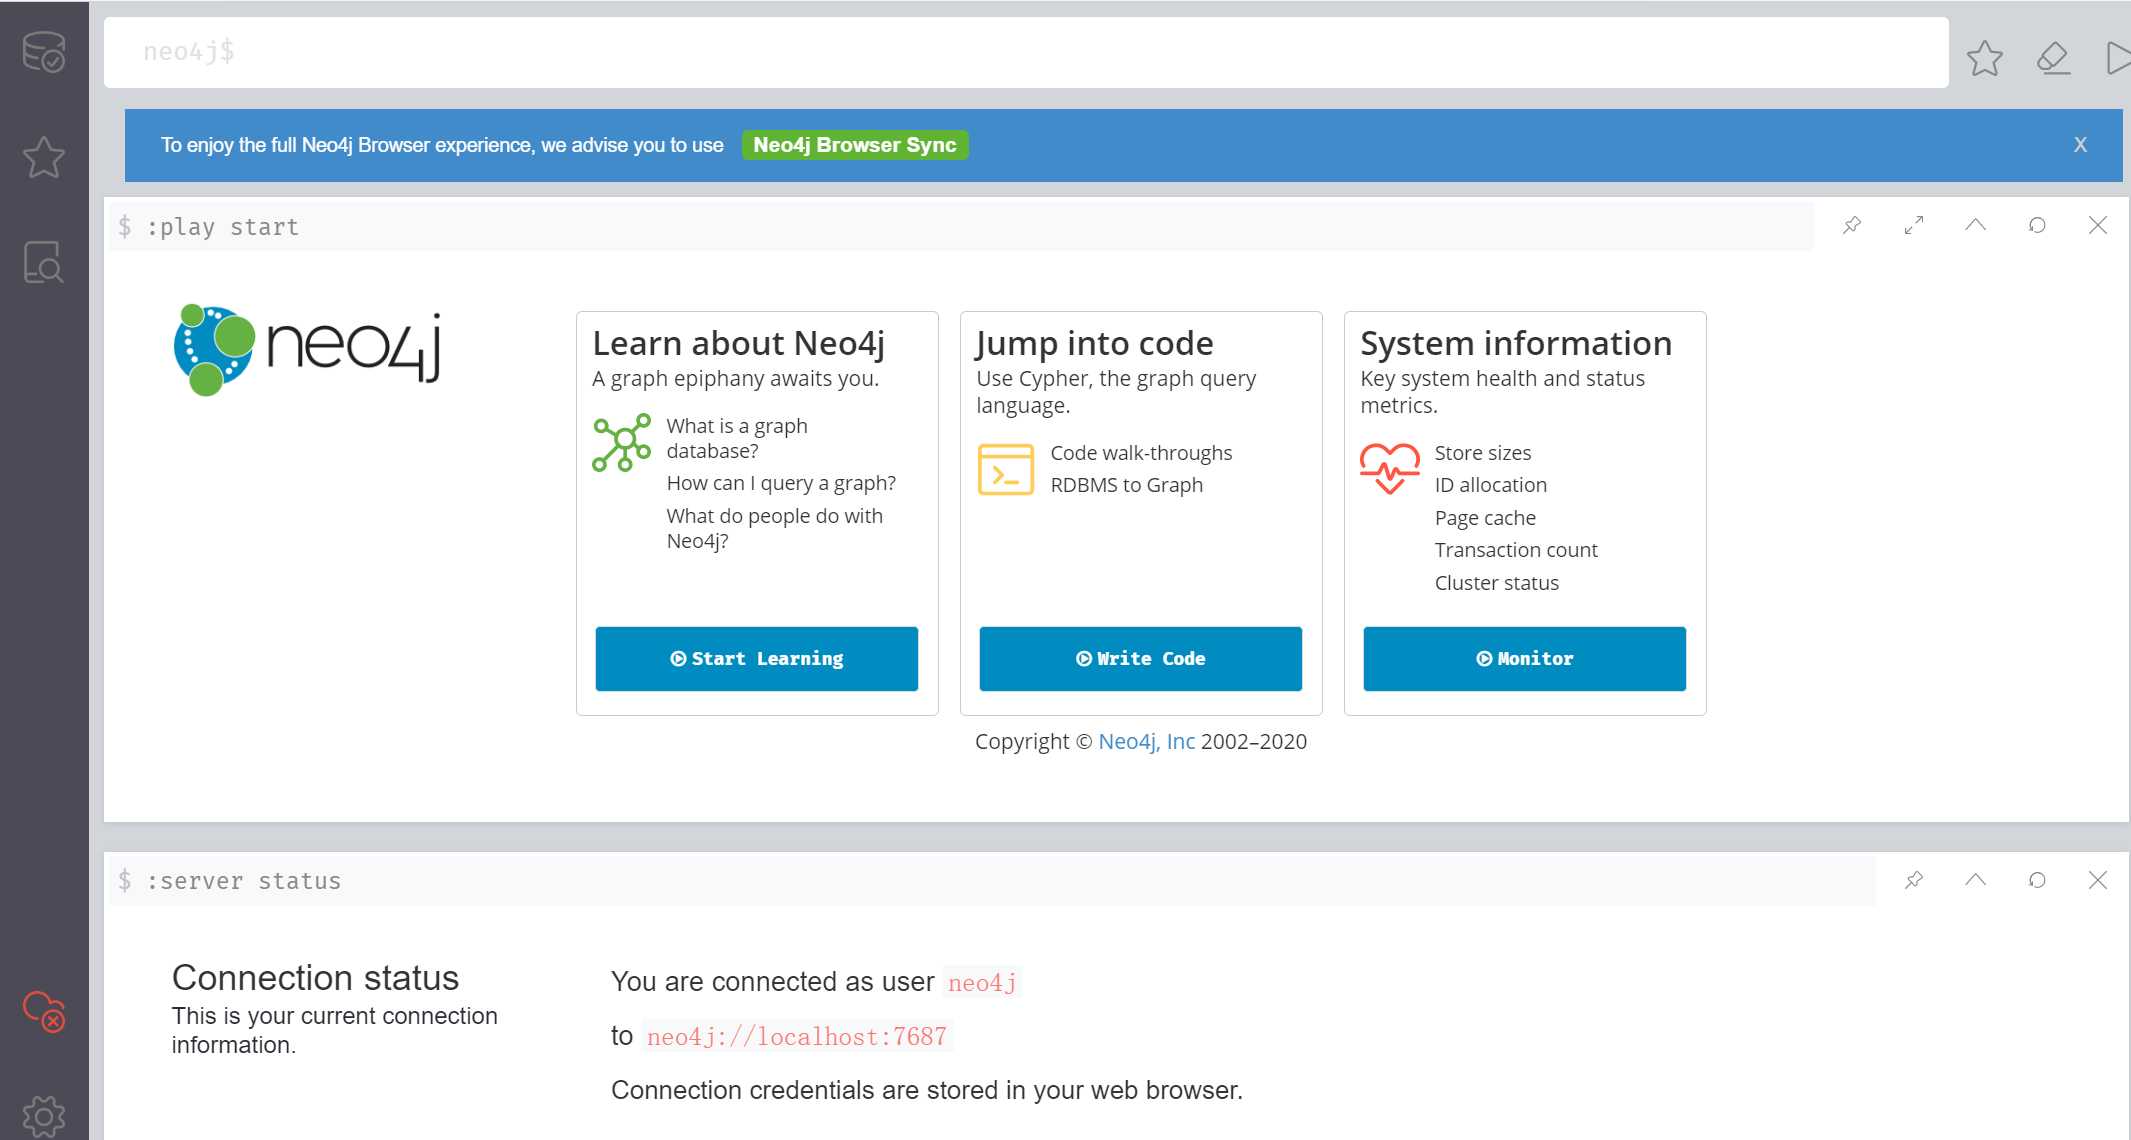Click 'What do people do with Neo4j?'
This screenshot has height=1140, width=2131.
click(x=775, y=528)
